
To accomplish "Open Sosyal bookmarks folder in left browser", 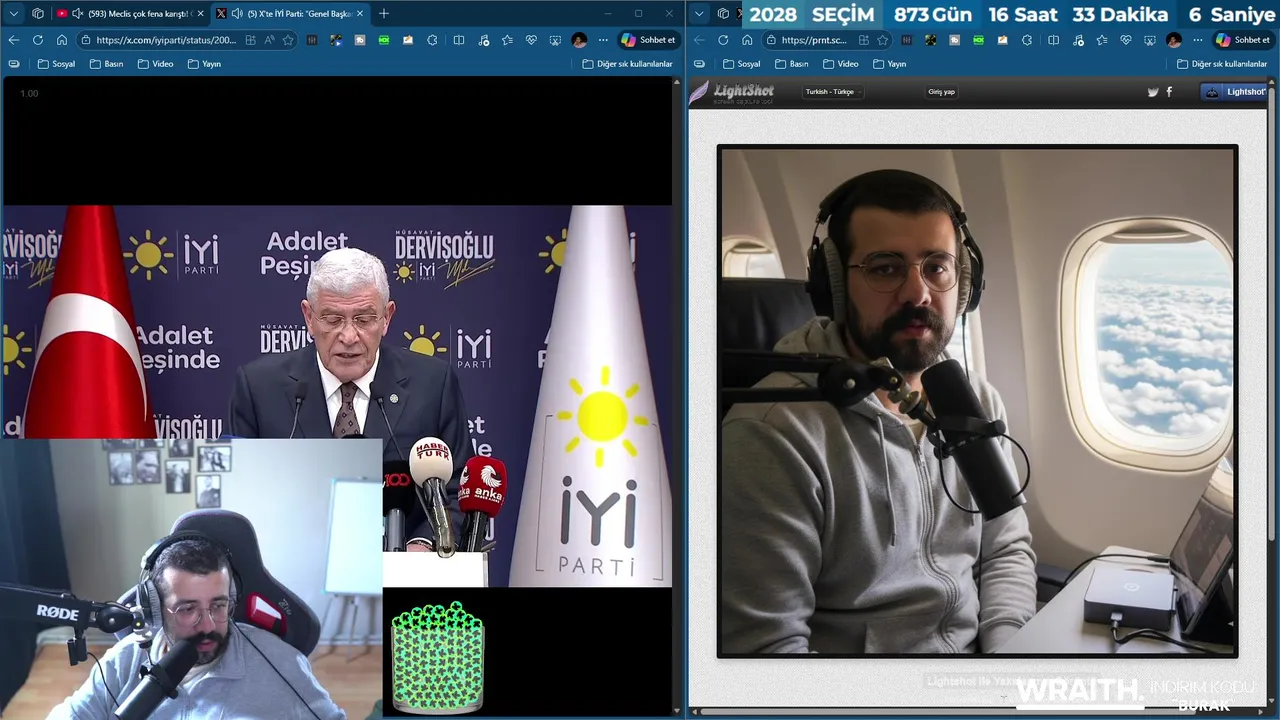I will point(56,64).
